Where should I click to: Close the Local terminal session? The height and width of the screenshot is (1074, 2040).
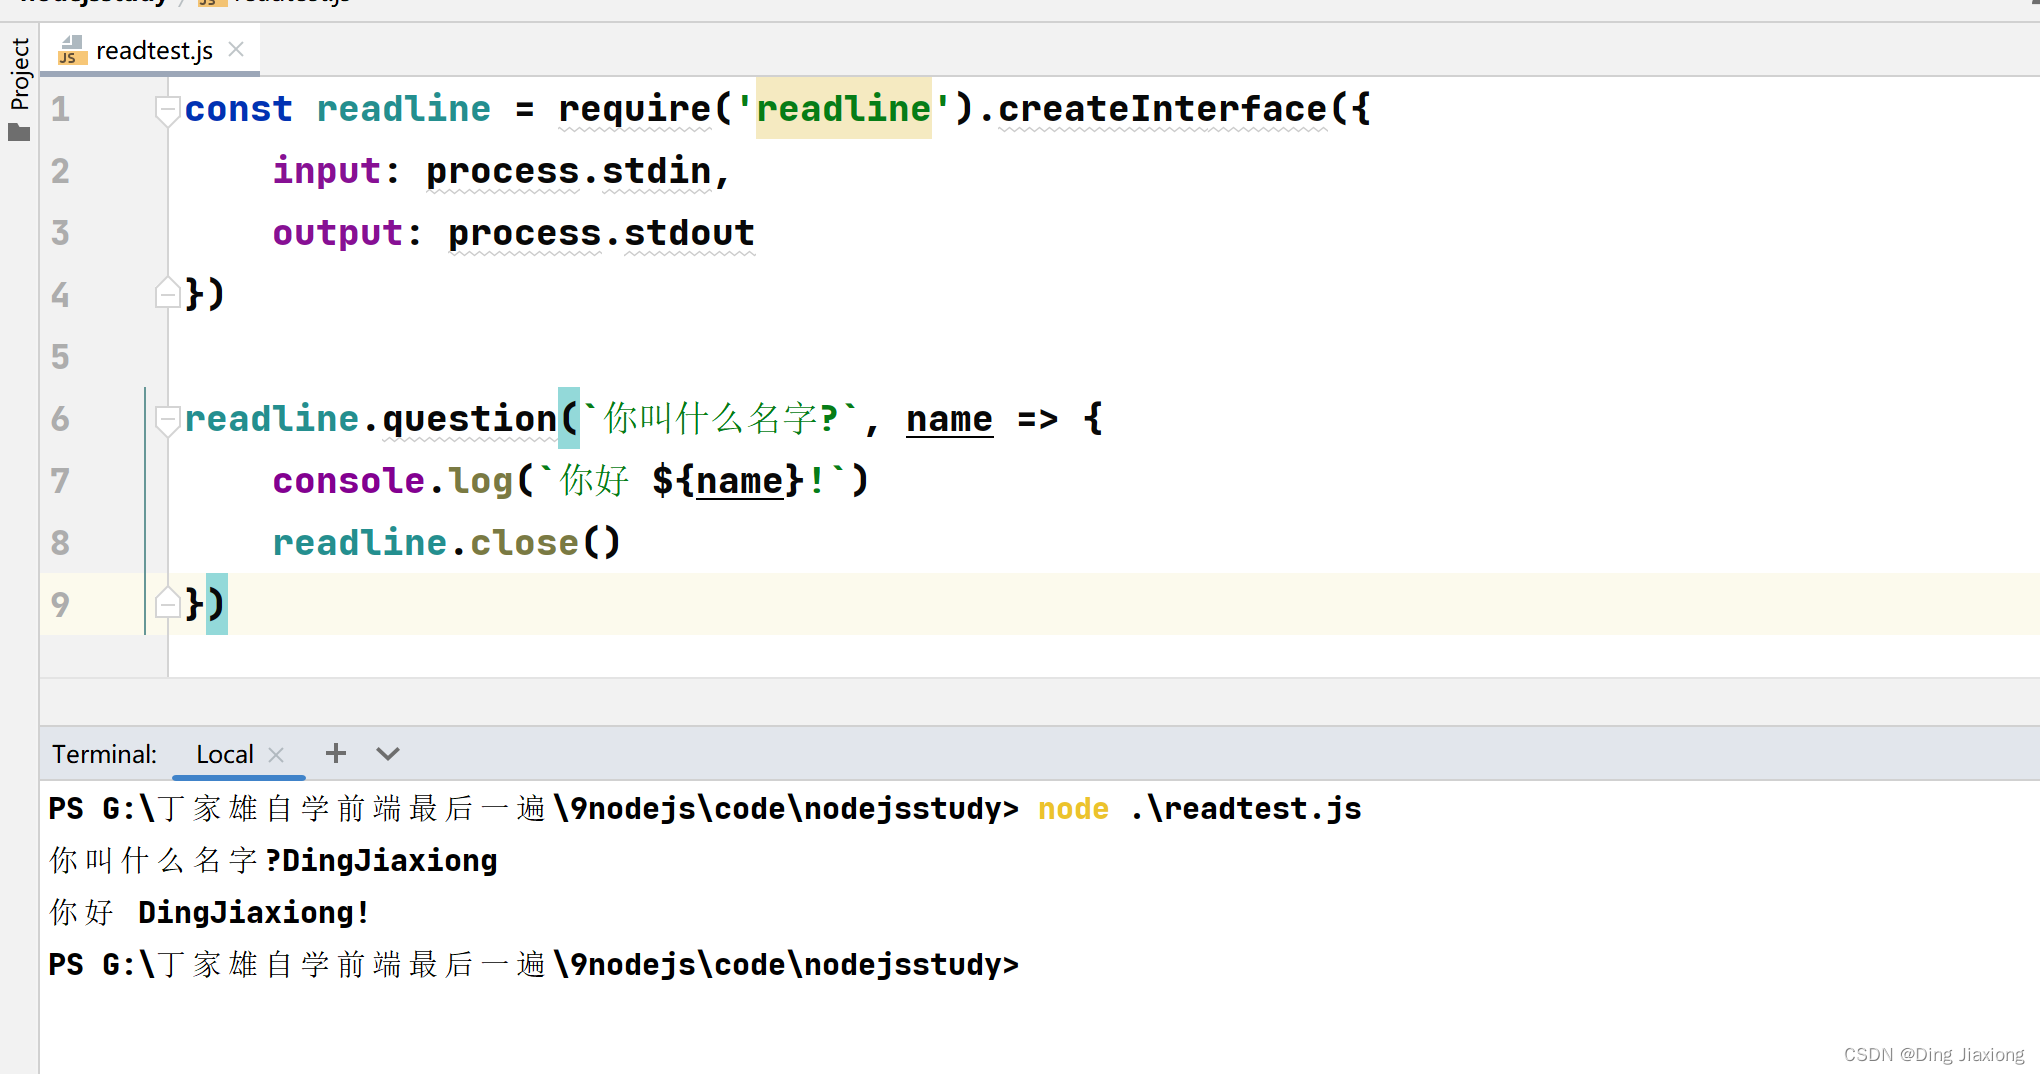click(277, 754)
